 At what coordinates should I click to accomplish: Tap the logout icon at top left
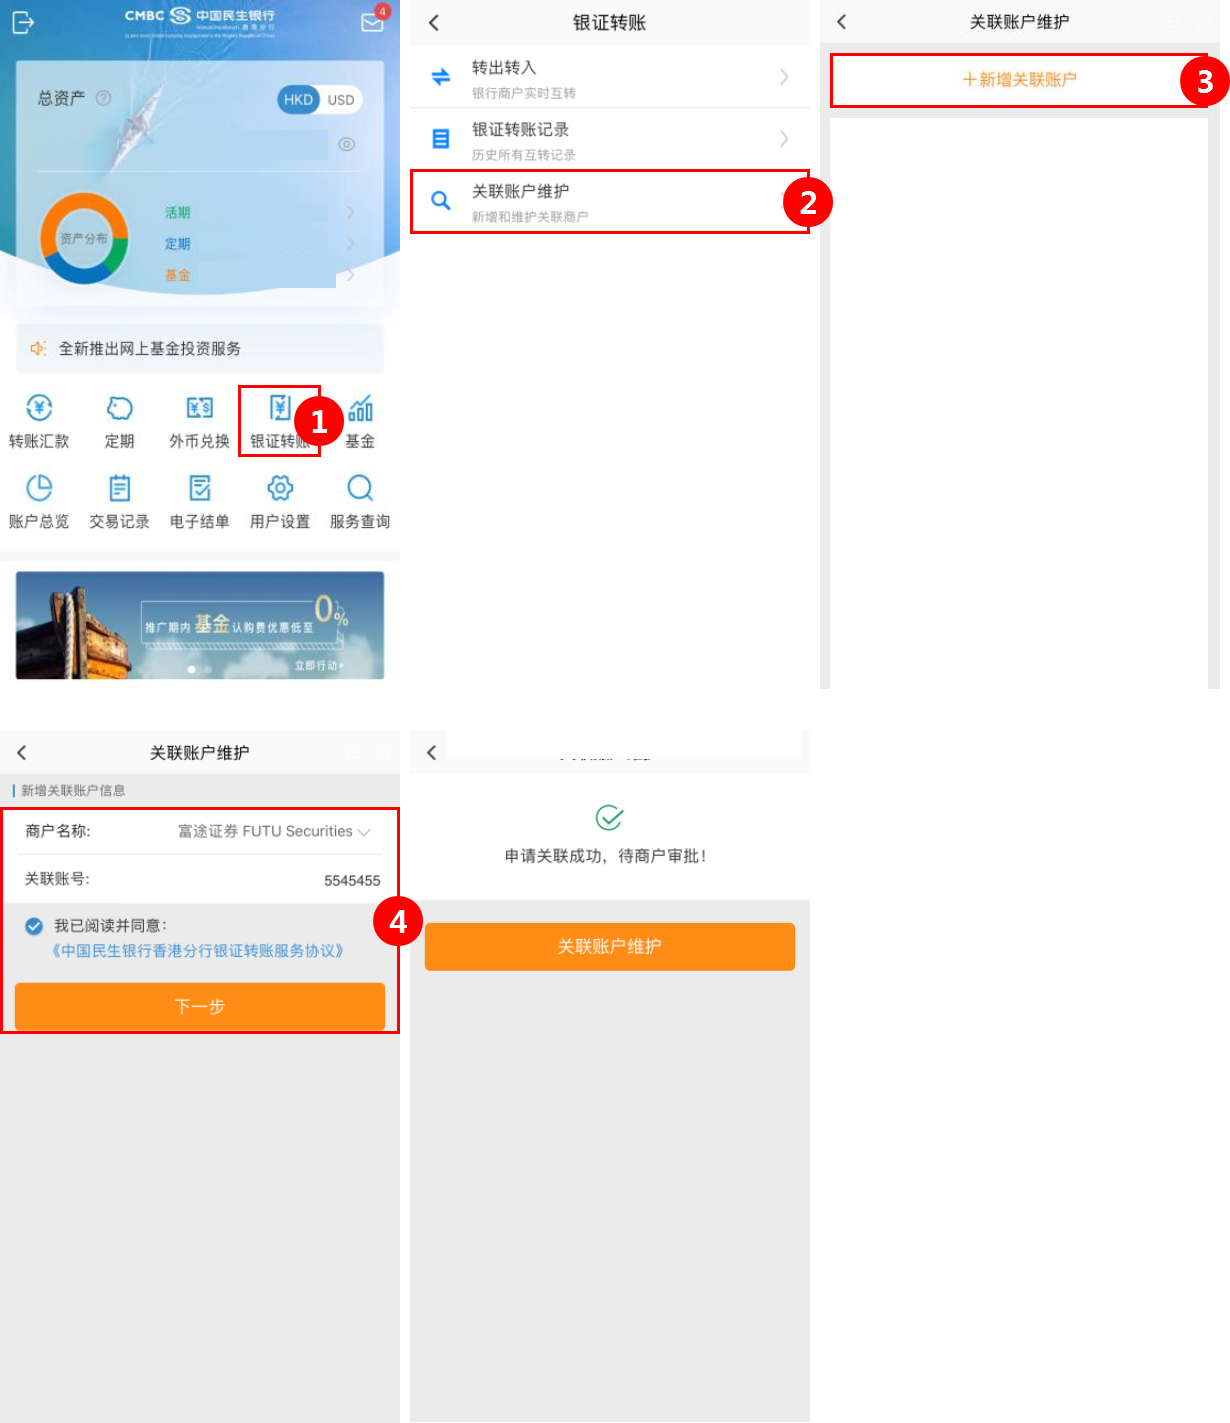point(23,22)
